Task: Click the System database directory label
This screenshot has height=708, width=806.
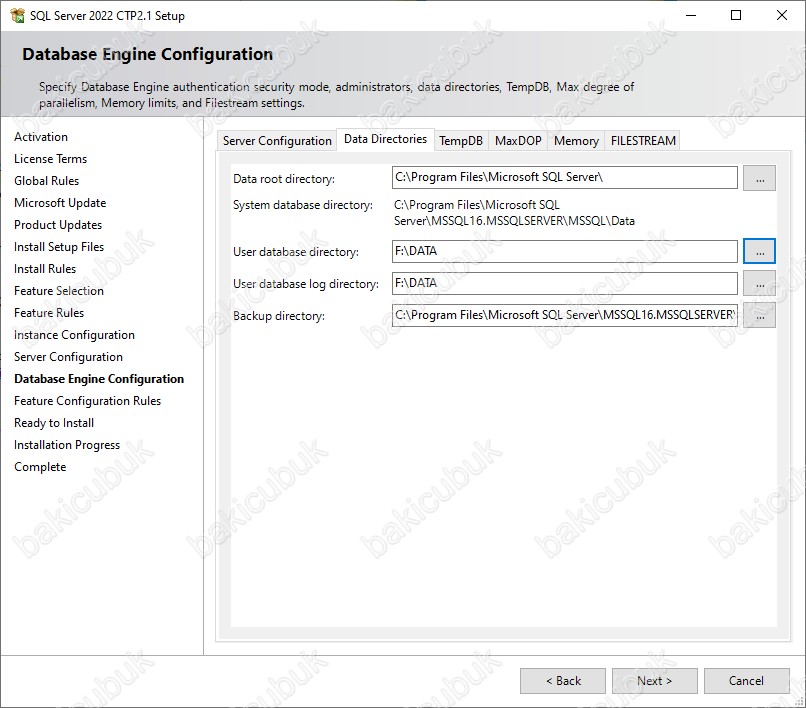Action: [303, 205]
